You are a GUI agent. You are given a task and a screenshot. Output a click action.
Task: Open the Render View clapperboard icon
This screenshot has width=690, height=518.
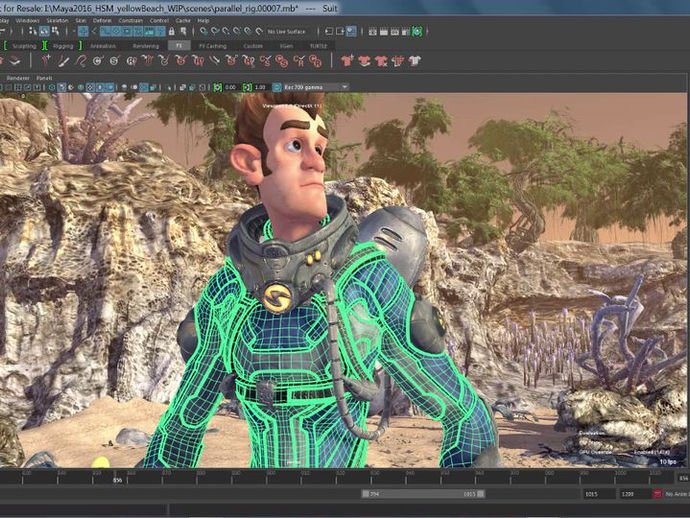click(x=373, y=31)
